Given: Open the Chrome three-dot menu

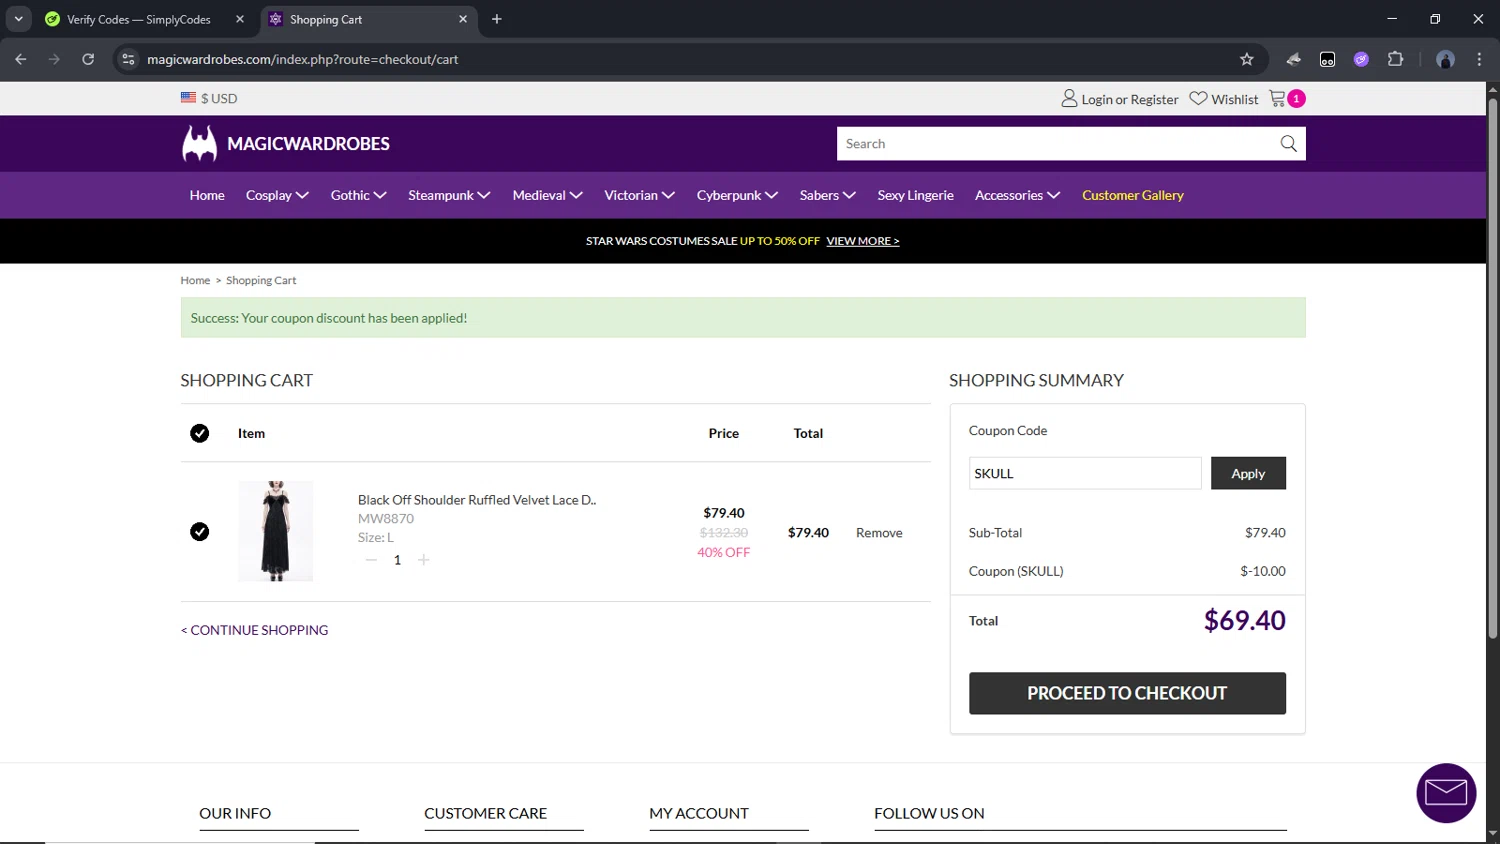Looking at the screenshot, I should [1479, 59].
